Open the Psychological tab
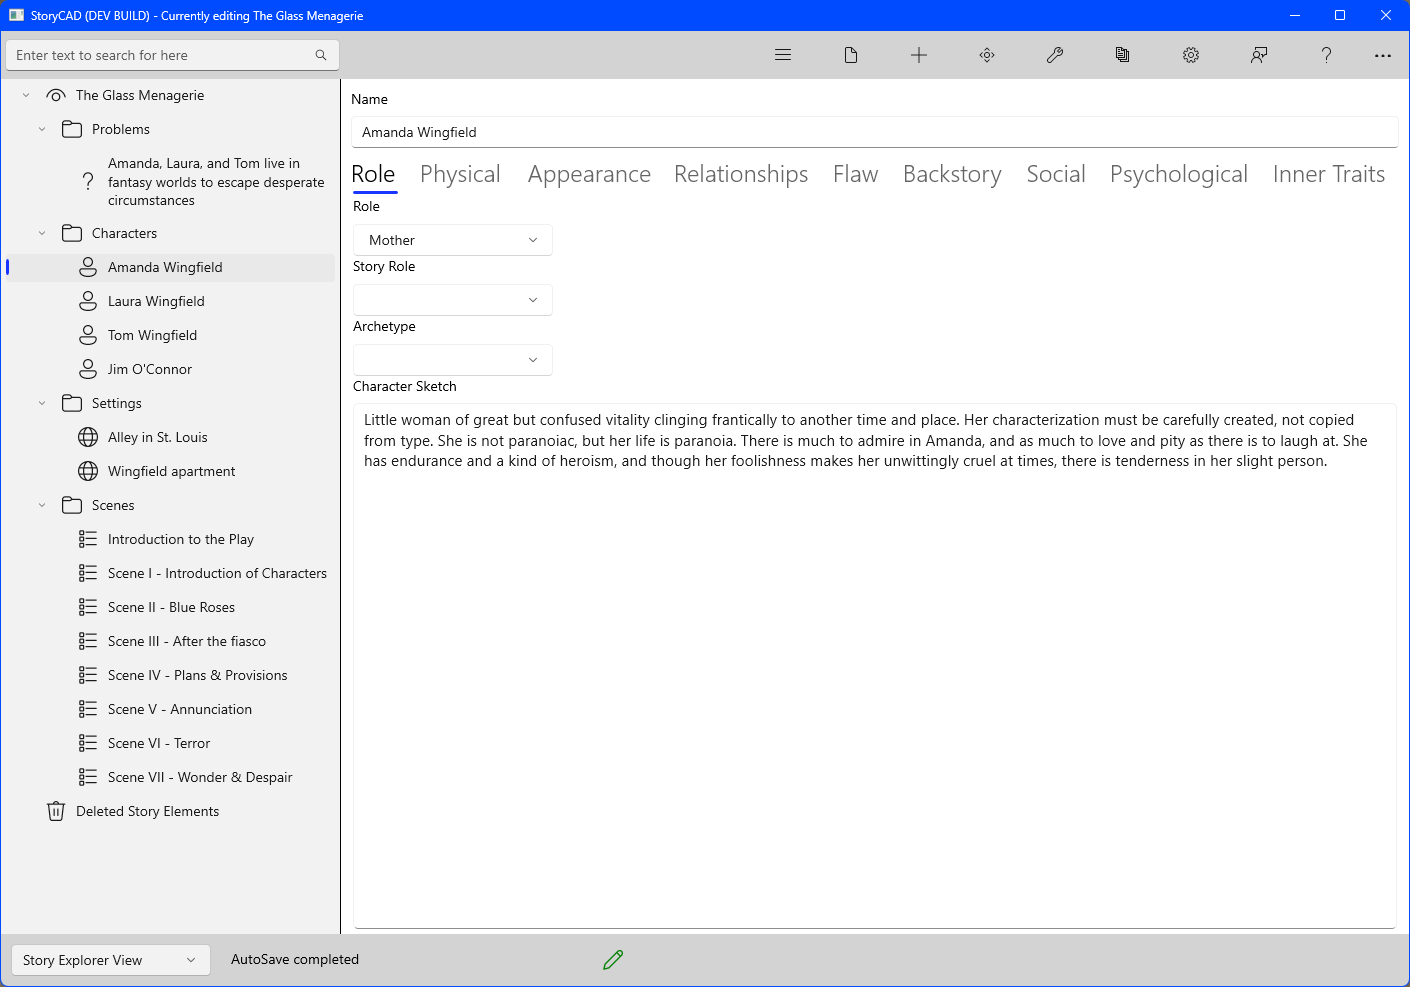 1179,174
